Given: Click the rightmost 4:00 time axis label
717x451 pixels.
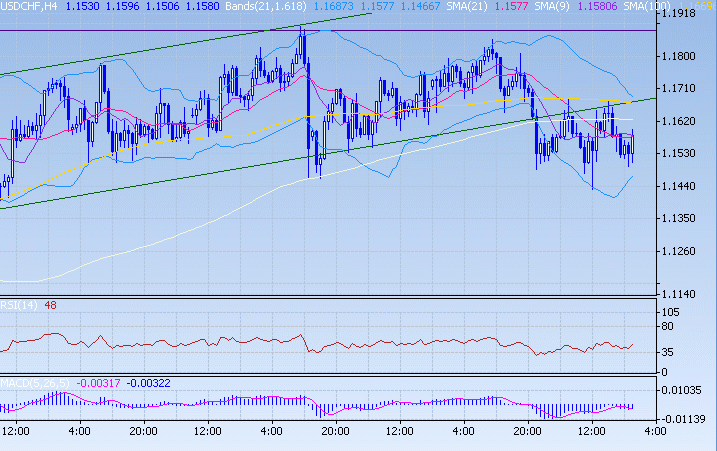Looking at the screenshot, I should pos(655,431).
